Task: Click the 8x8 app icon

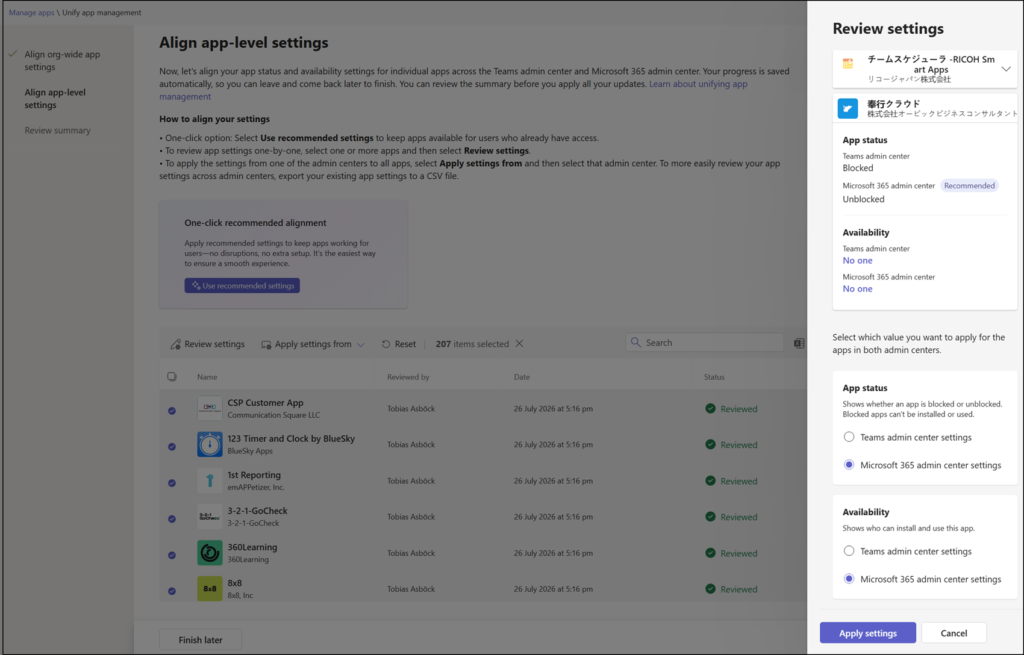Action: (x=210, y=588)
